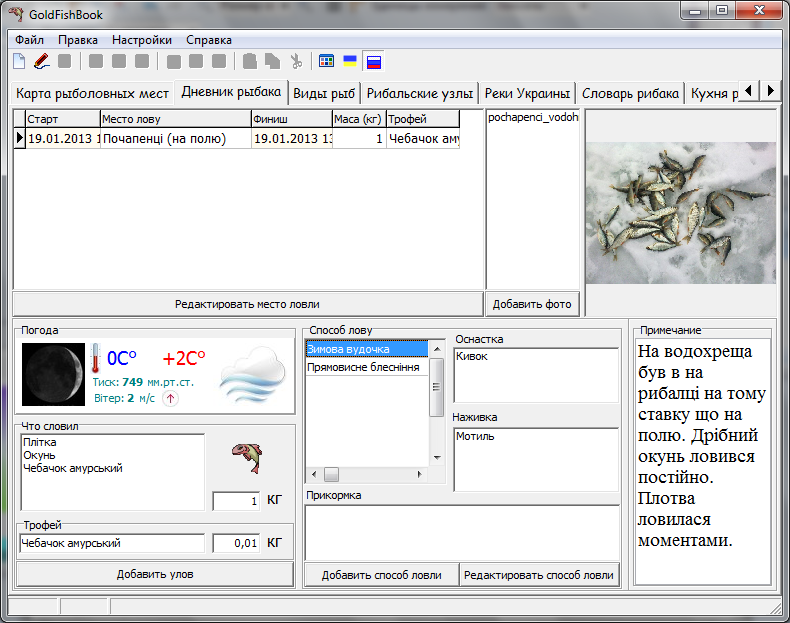Click the horizontal scrollbar thumb in Способ лову

coord(331,474)
